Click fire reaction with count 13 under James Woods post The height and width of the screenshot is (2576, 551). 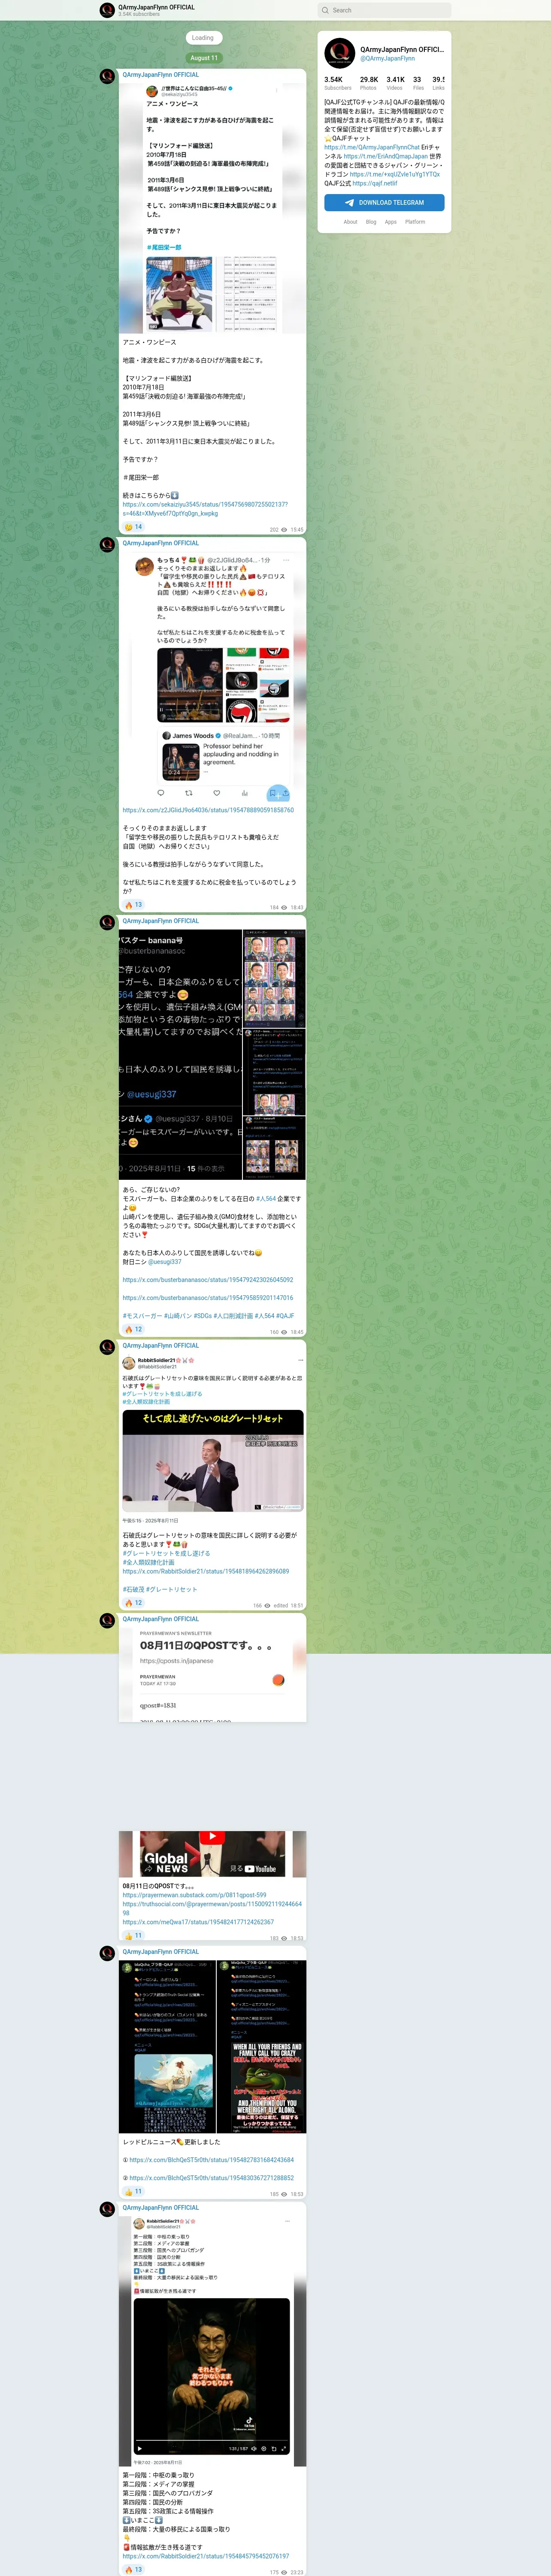[133, 904]
